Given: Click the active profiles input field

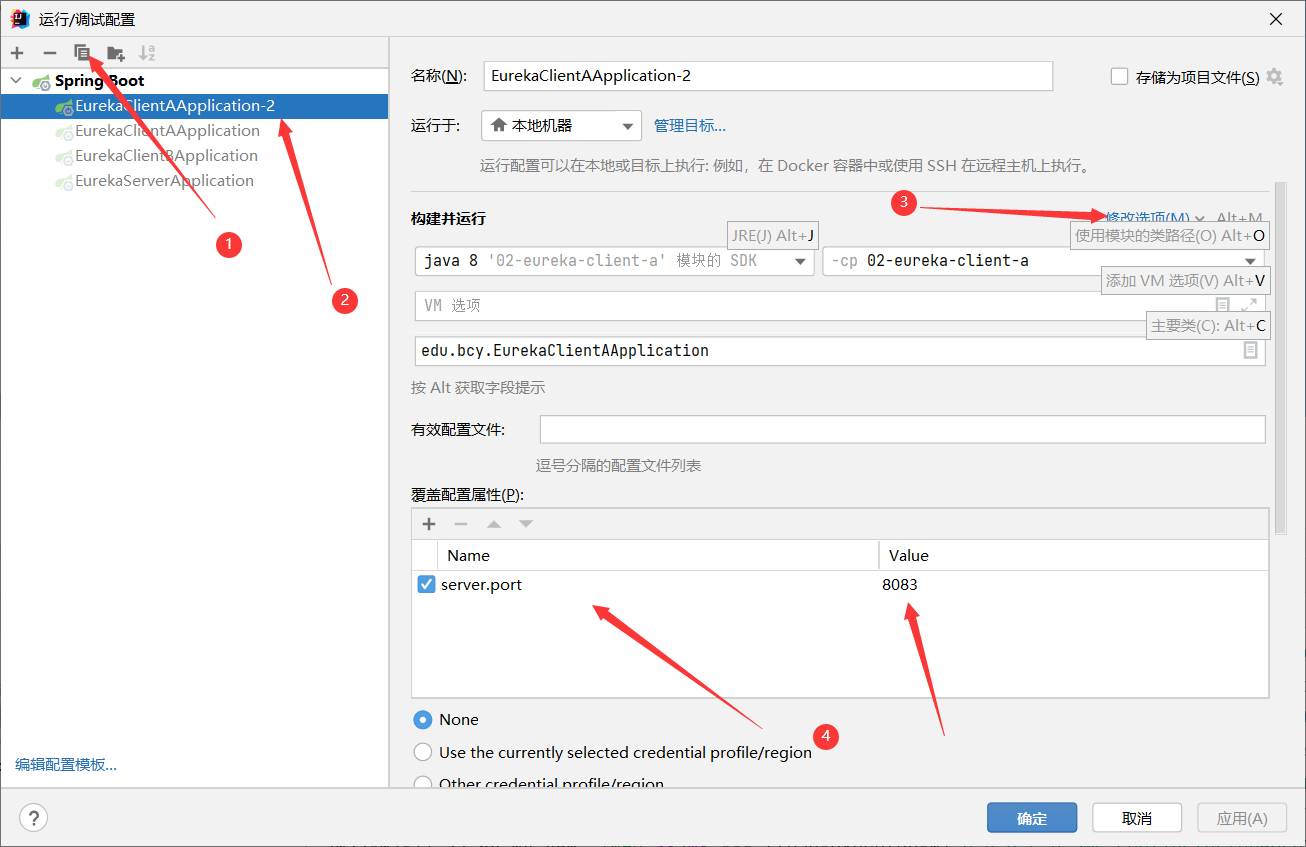Looking at the screenshot, I should (903, 429).
